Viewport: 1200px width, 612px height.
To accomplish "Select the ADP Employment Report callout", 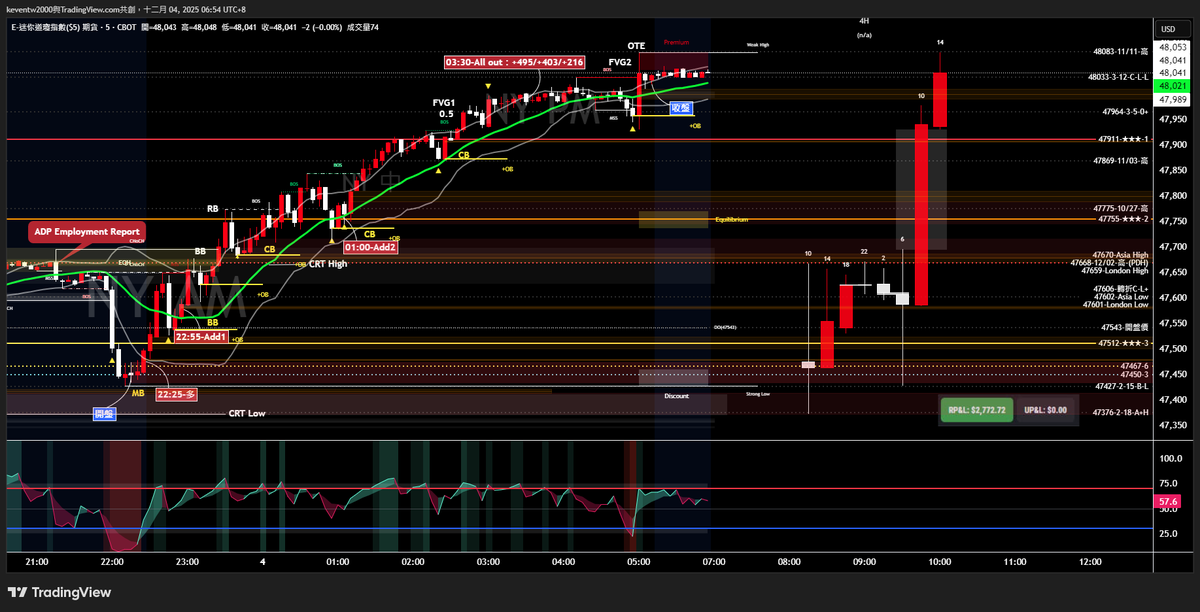I will pyautogui.click(x=87, y=231).
